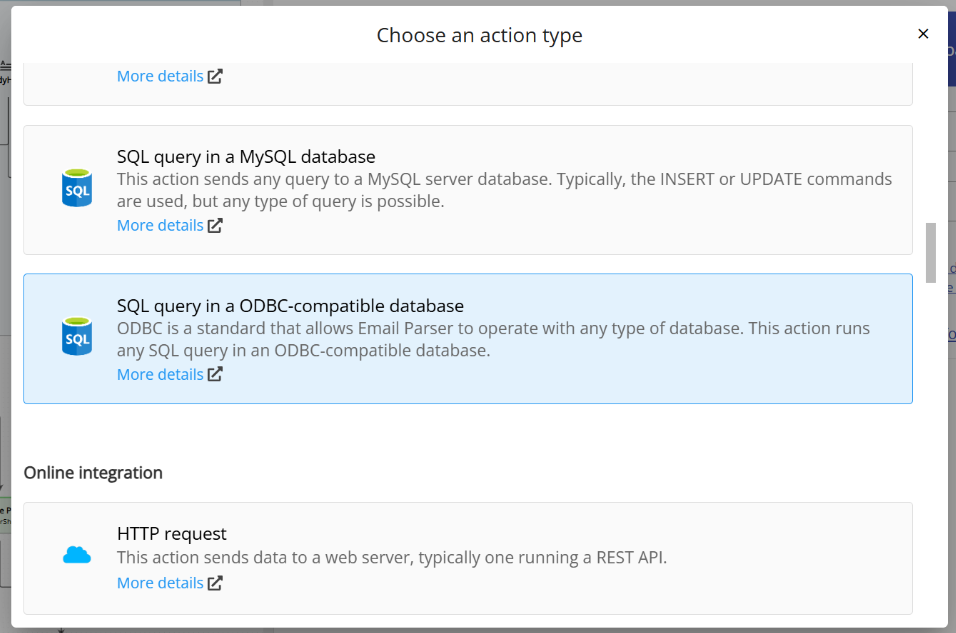Screen dimensions: 956x633
Task: Choose 'SQL query in a MySQL database' title
Action: 246,157
